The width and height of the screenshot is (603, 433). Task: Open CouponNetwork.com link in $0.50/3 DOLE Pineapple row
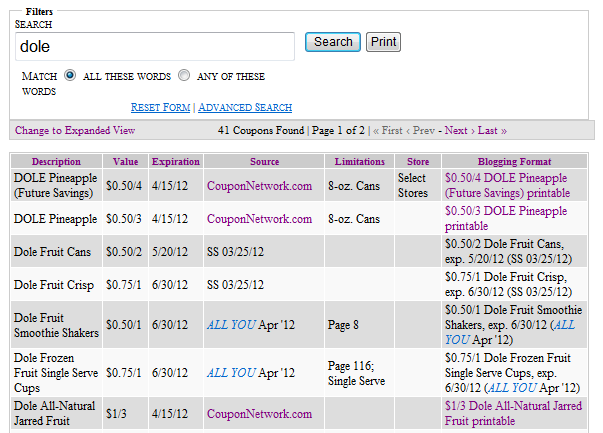pos(259,219)
